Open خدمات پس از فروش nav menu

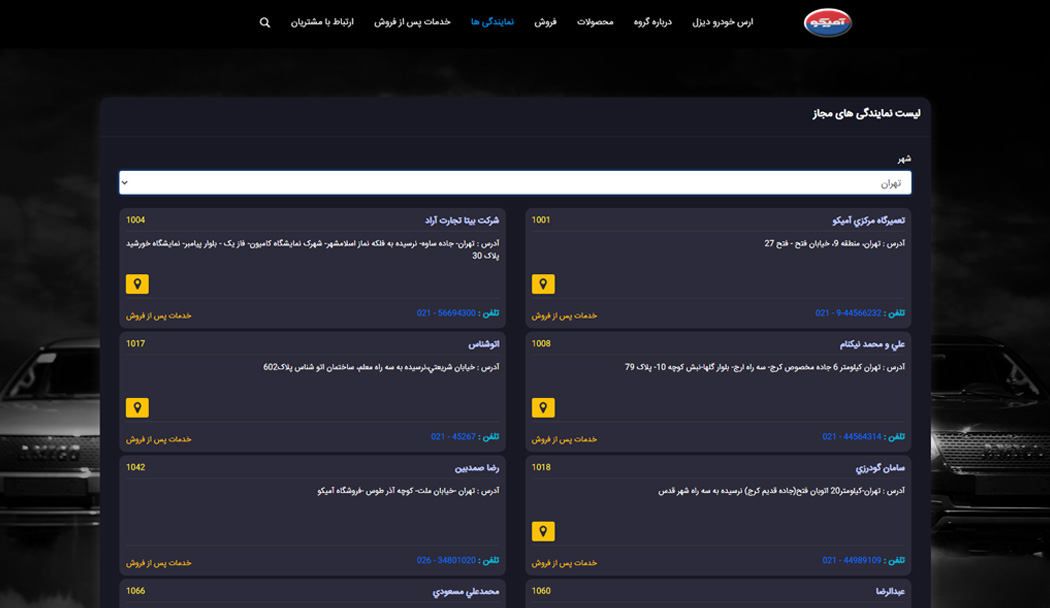click(412, 22)
